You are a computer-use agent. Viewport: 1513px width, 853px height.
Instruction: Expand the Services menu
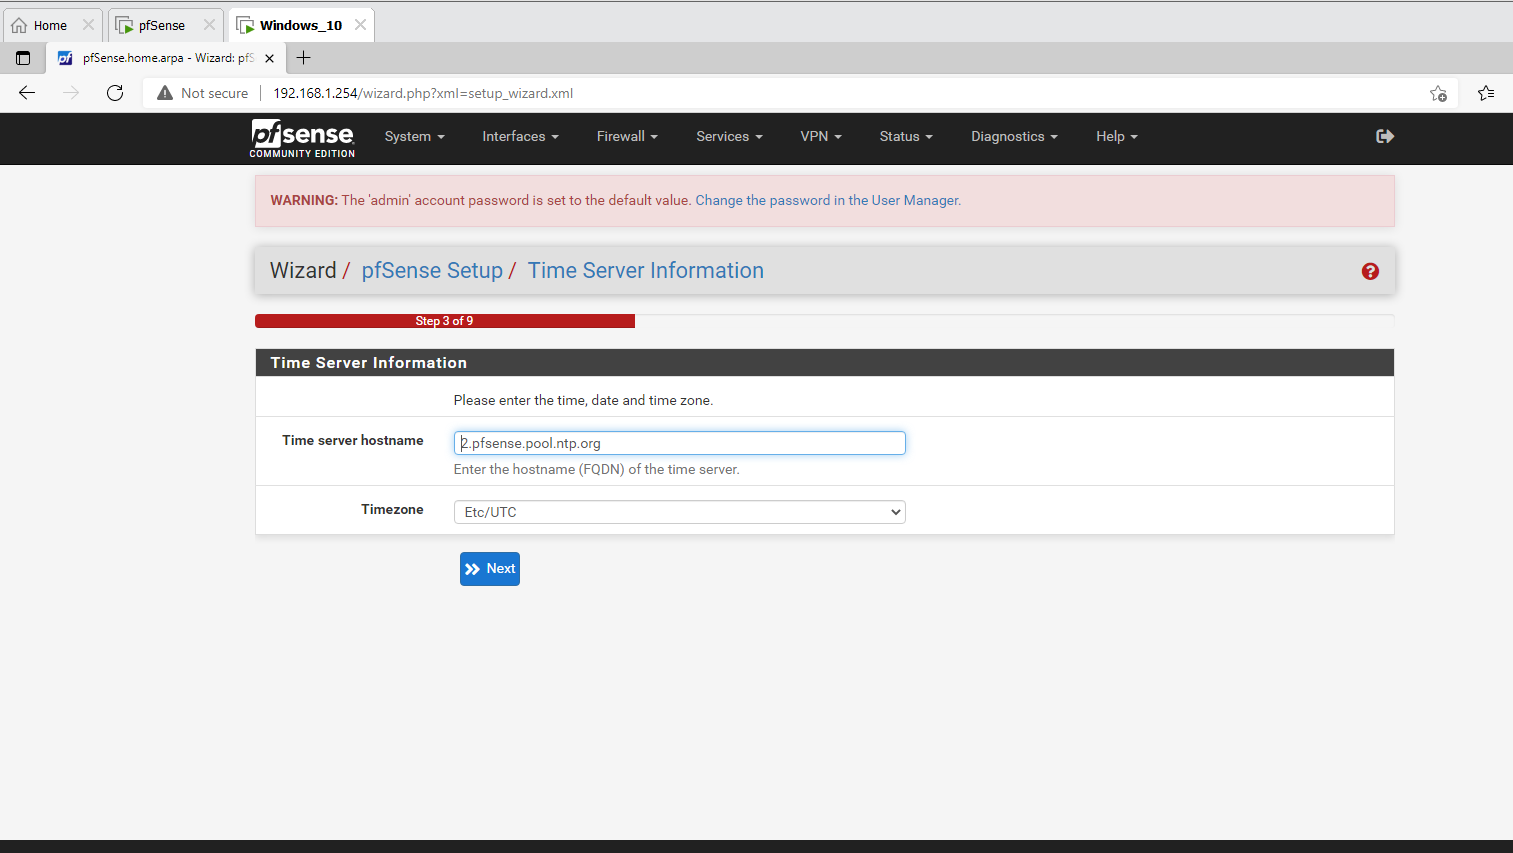pyautogui.click(x=729, y=136)
